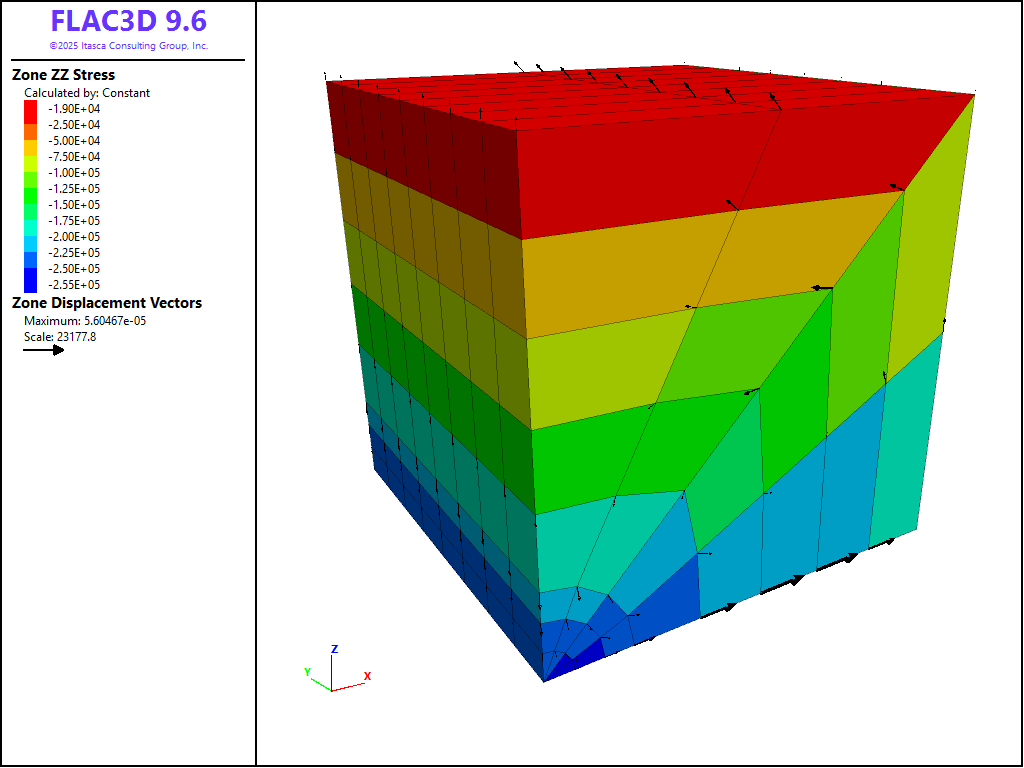Click the Maximum: 5.60467e-05 text
The width and height of the screenshot is (1024, 768).
pos(85,321)
